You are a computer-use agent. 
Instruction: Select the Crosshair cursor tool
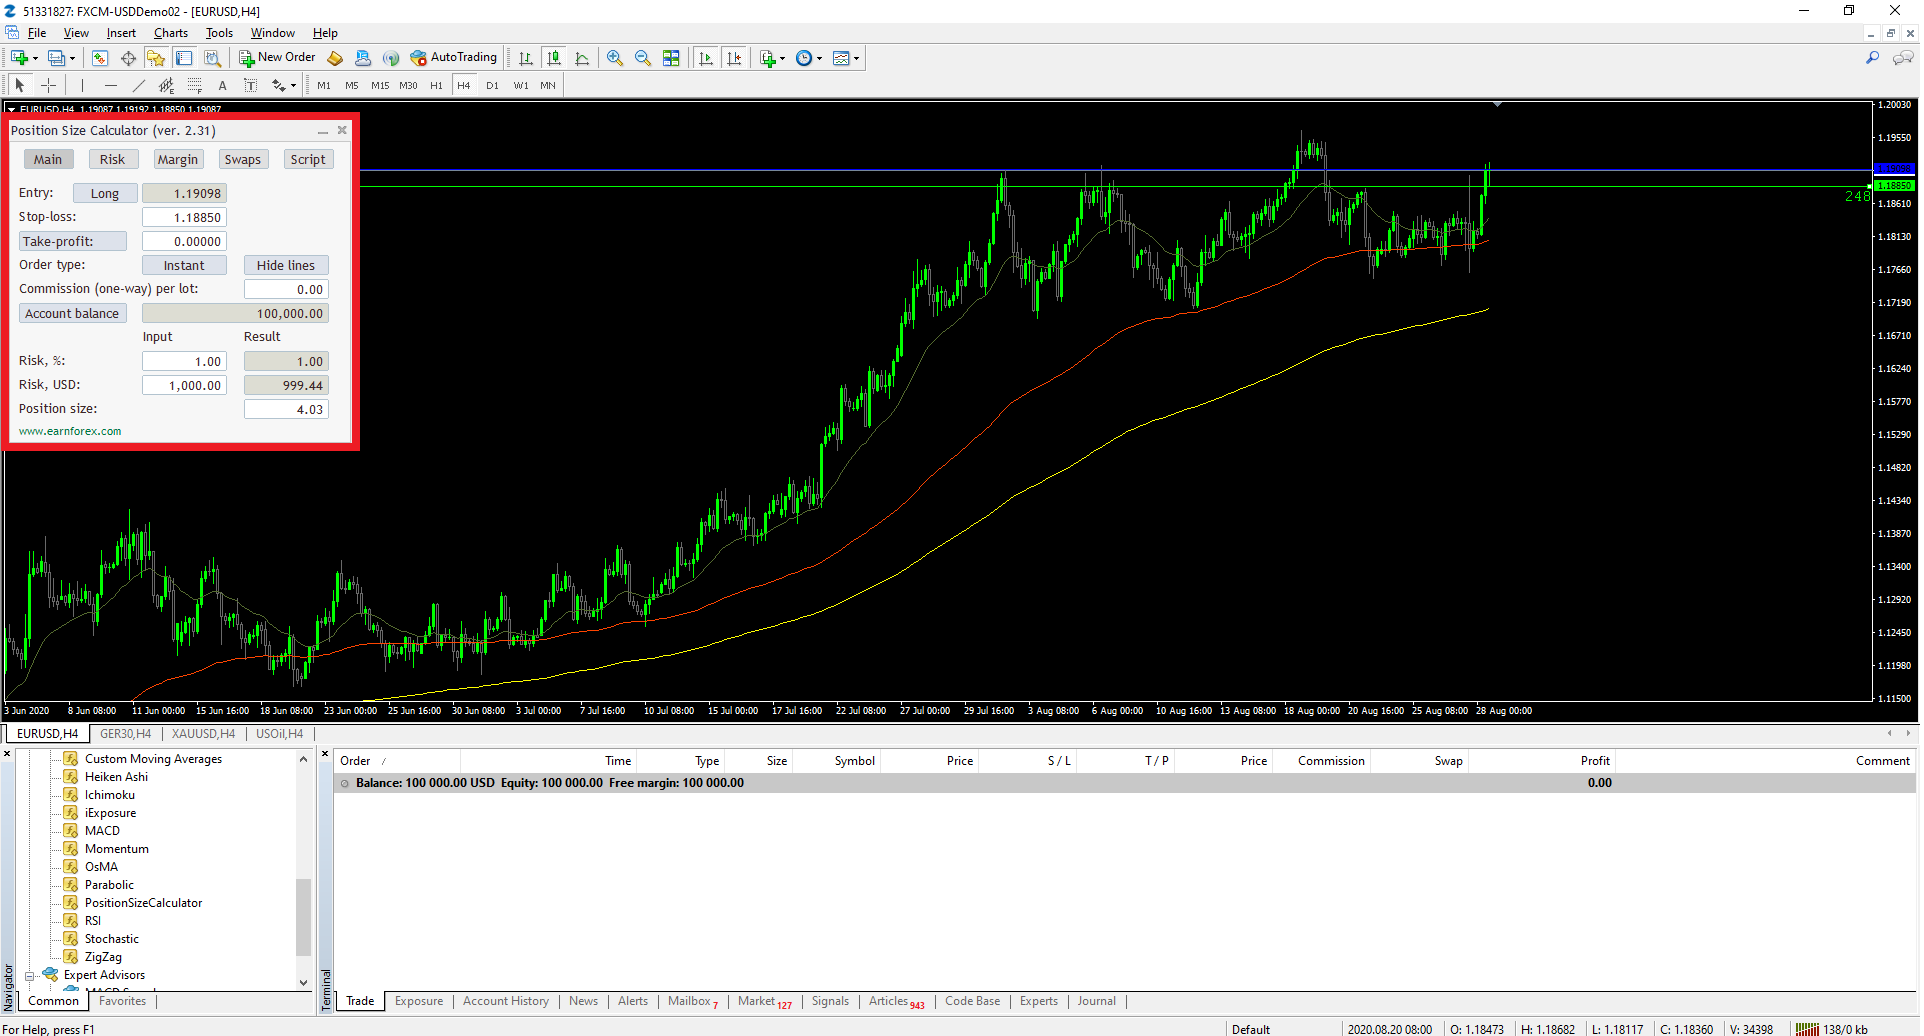(x=48, y=86)
